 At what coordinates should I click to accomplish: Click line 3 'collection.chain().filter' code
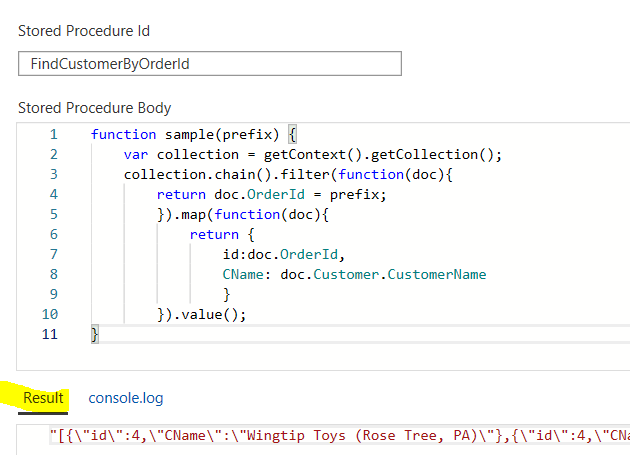pos(288,174)
